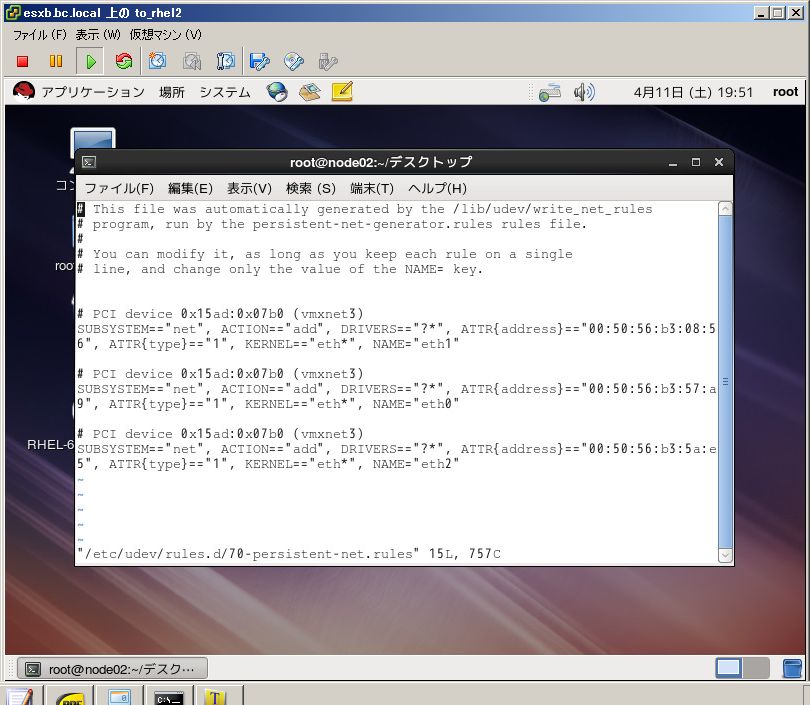Open the snapshot manager icon
The image size is (810, 705).
pyautogui.click(x=226, y=61)
